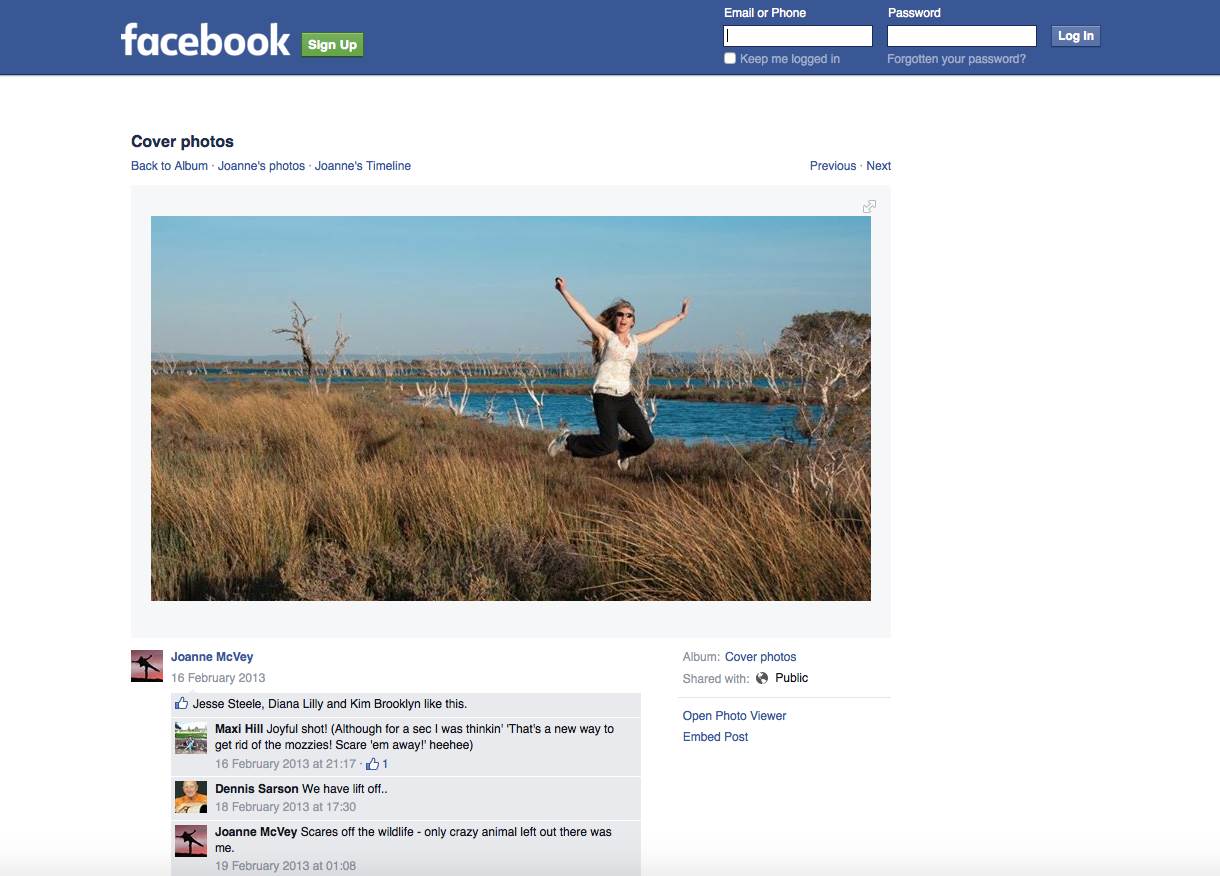This screenshot has width=1220, height=876.
Task: Click the Embed Post link
Action: point(715,737)
